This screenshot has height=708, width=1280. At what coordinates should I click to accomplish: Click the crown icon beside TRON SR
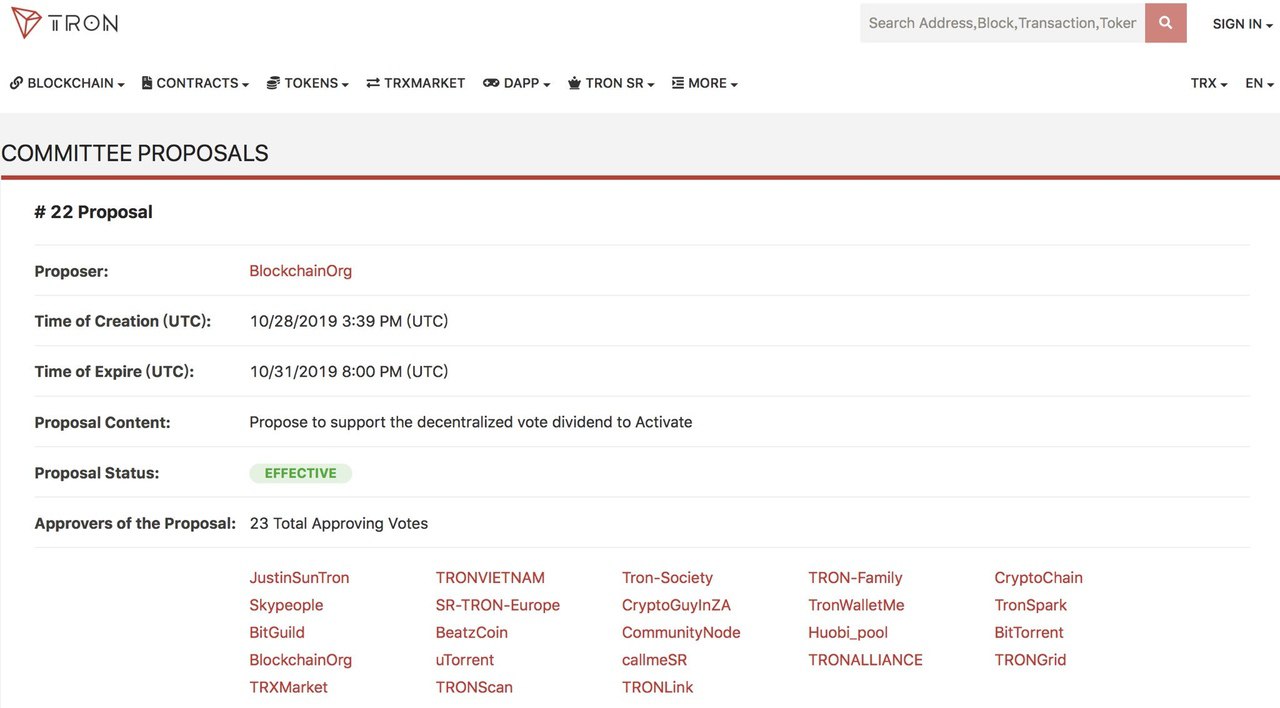574,83
